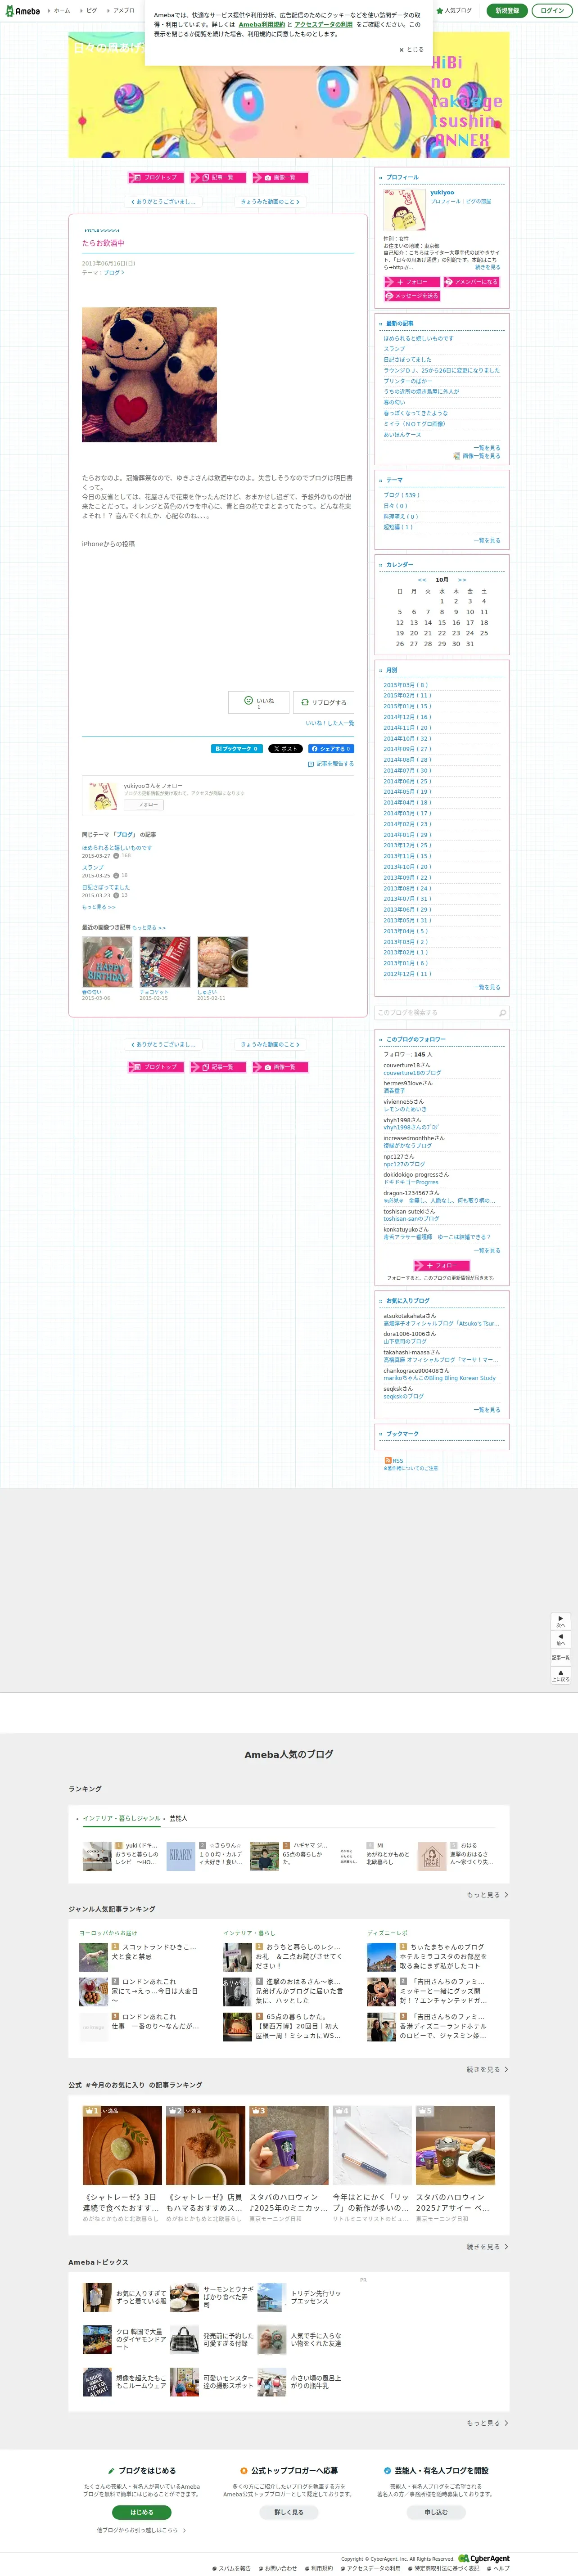
Task: Open the ブログ ( 539 ) theme link
Action: 401,495
